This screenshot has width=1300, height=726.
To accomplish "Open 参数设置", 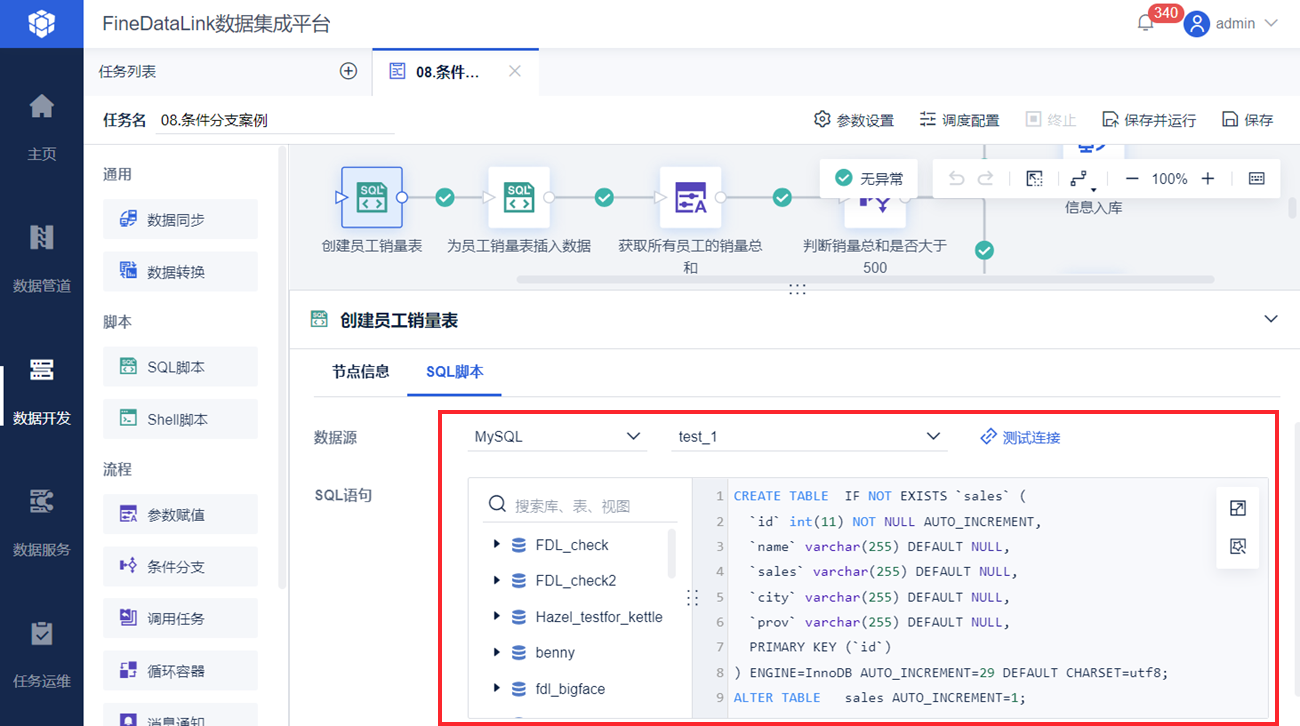I will tap(854, 120).
